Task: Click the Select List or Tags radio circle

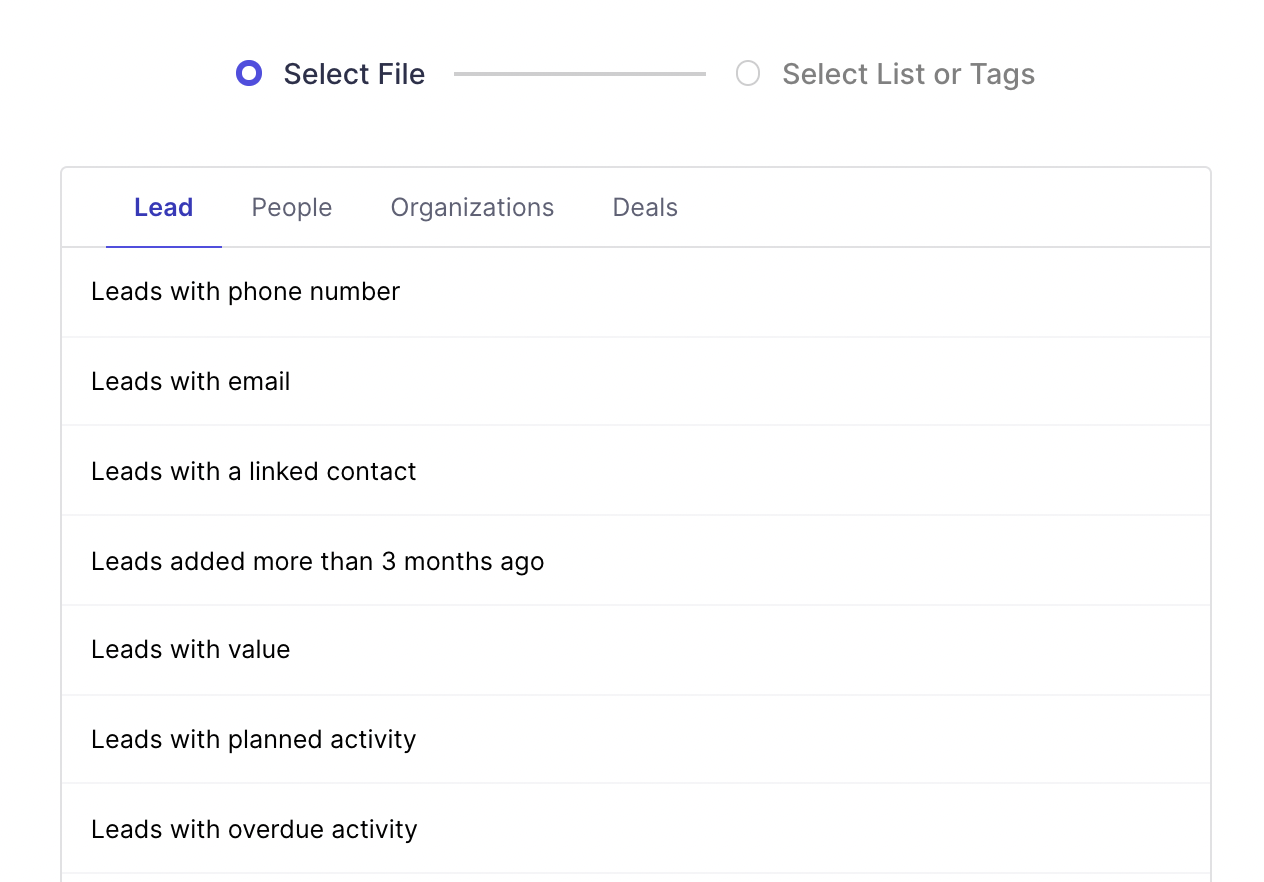Action: [x=748, y=73]
